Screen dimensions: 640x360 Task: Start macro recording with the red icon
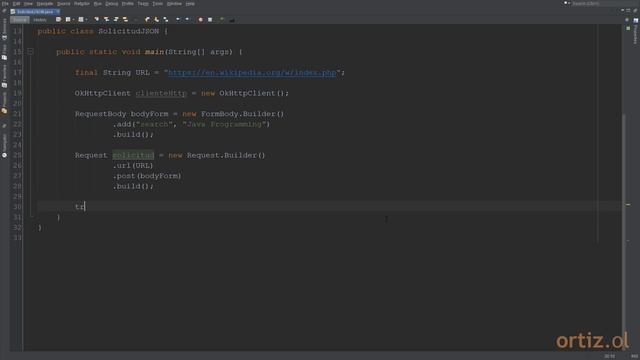coord(200,20)
